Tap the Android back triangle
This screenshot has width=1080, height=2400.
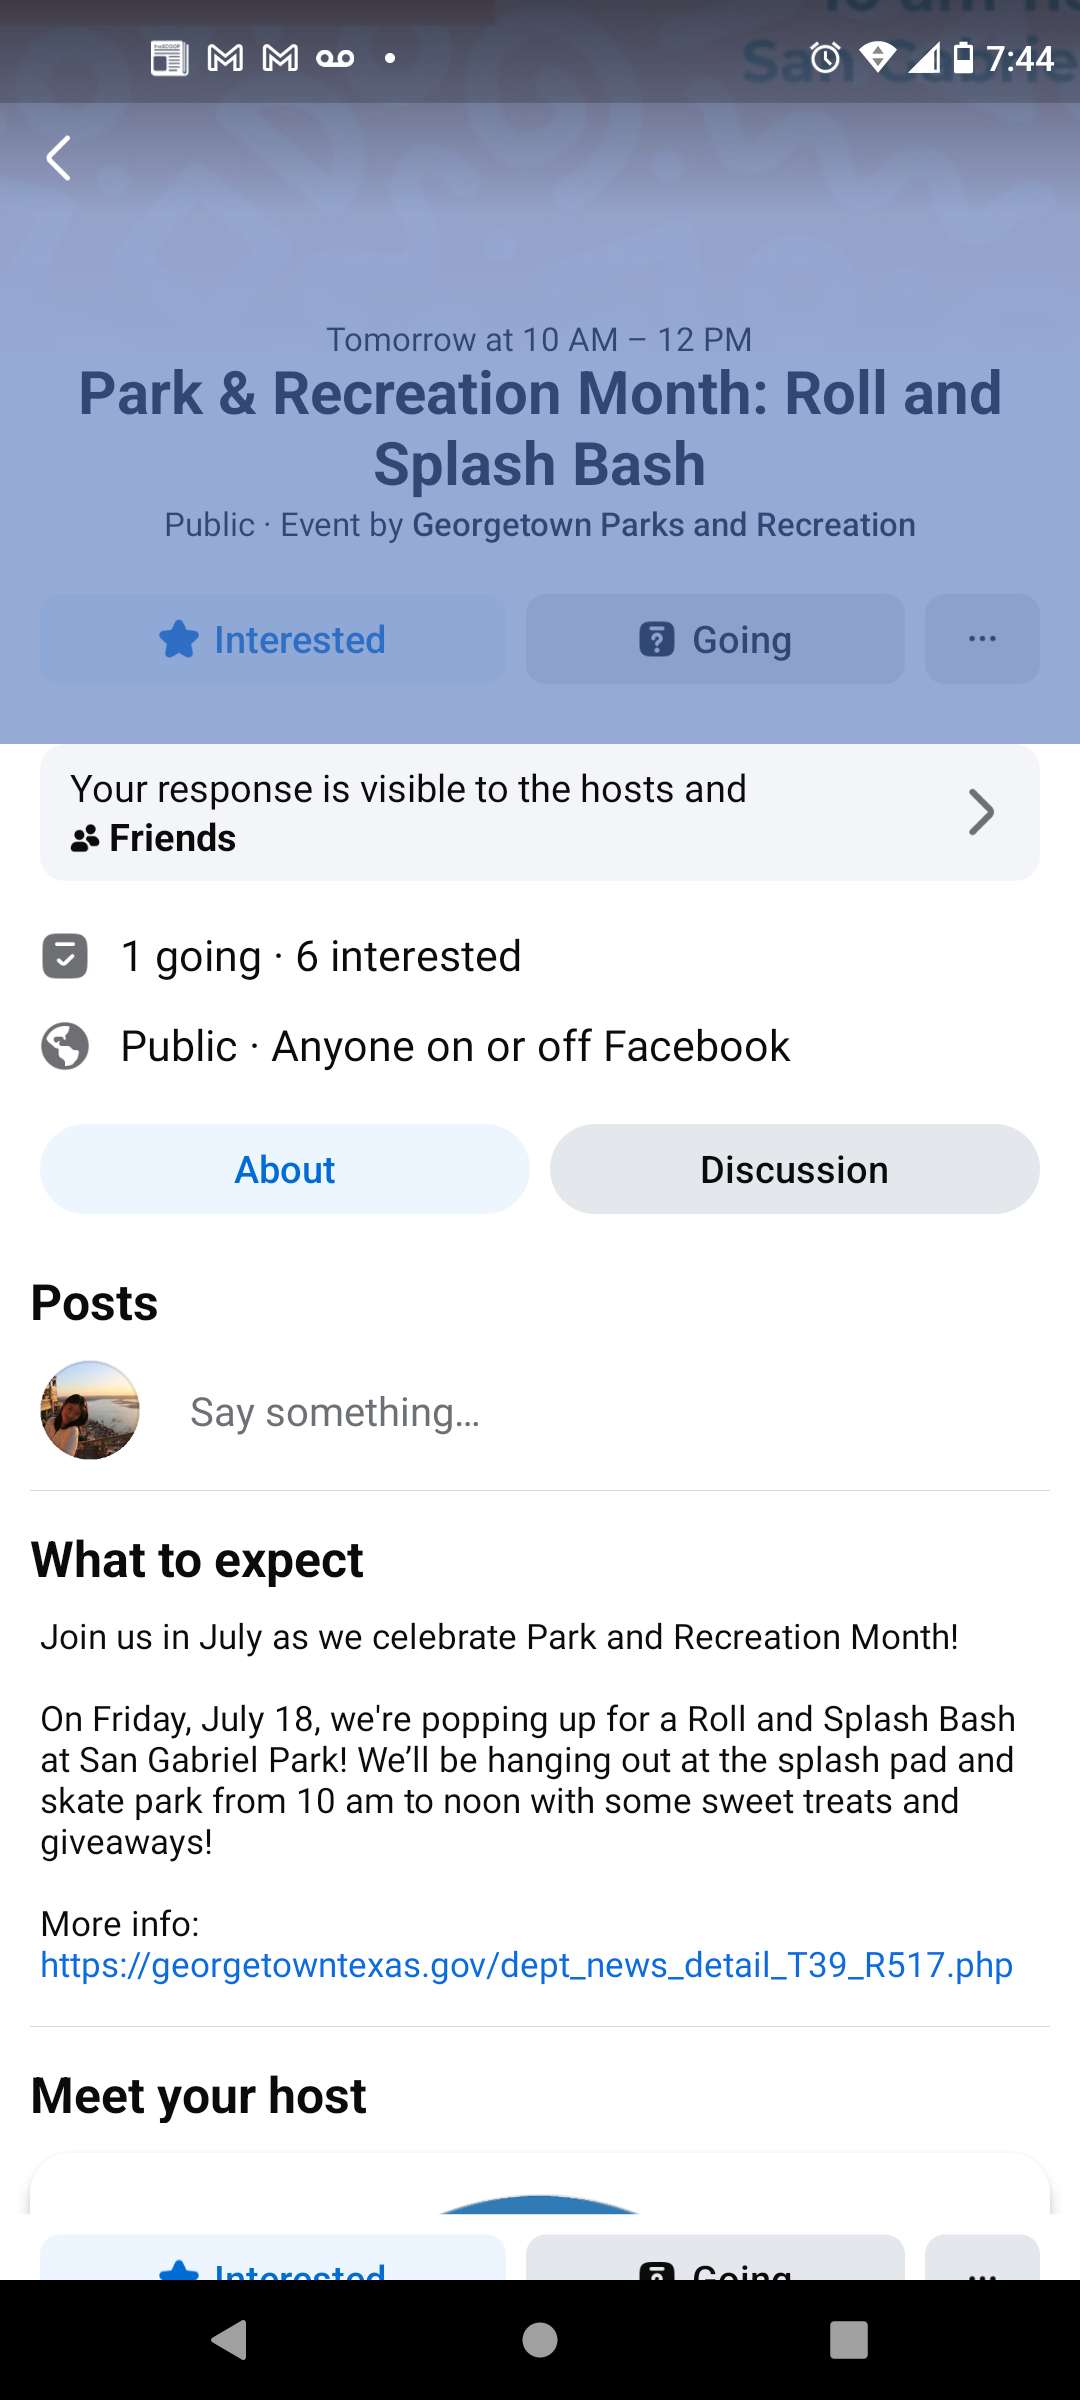tap(230, 2340)
